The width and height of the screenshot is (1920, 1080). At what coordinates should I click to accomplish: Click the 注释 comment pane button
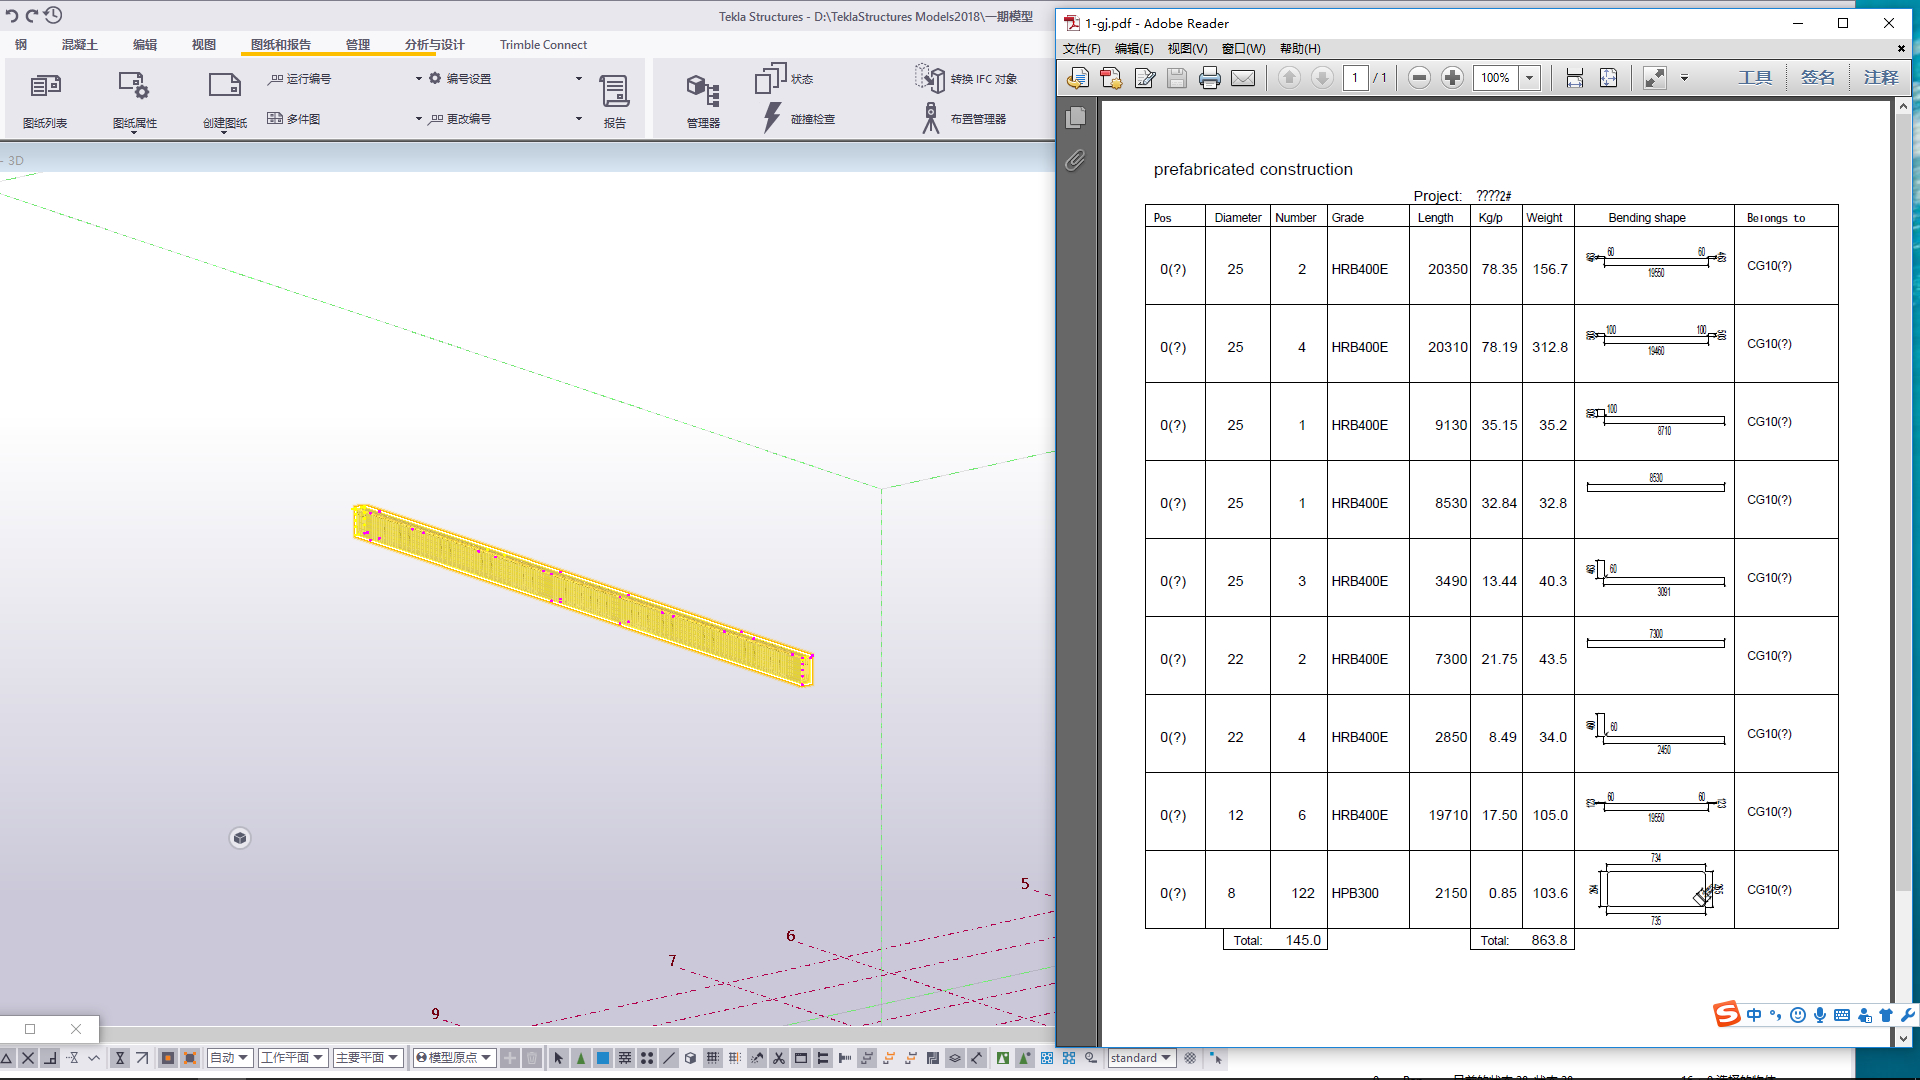point(1880,78)
